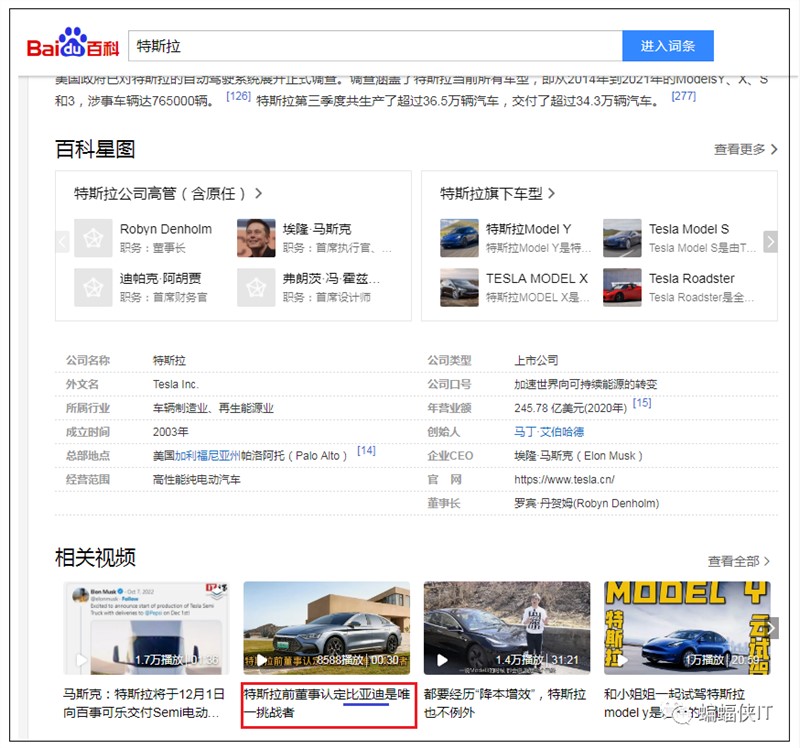The image size is (800, 748).
Task: Click the 特斯拉Model Y car thumbnail
Action: [460, 238]
